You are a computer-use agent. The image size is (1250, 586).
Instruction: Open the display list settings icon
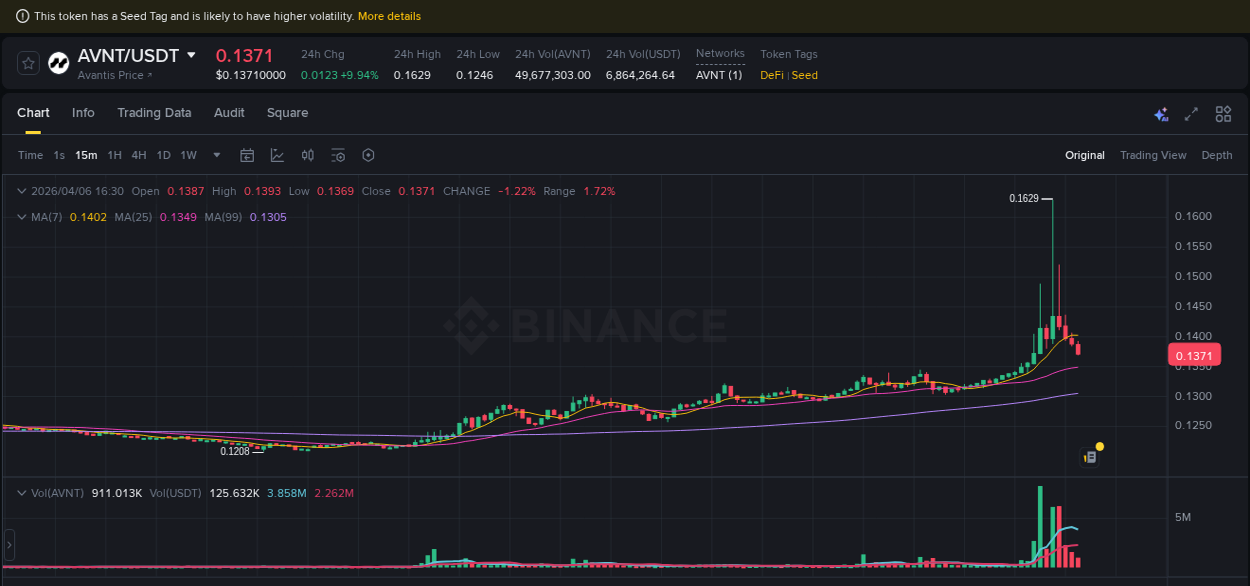click(x=338, y=155)
